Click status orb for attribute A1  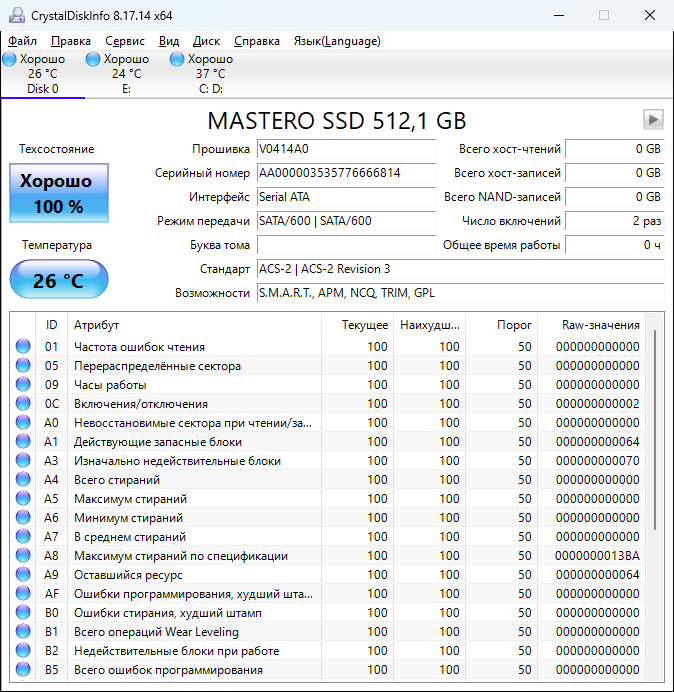coord(23,441)
